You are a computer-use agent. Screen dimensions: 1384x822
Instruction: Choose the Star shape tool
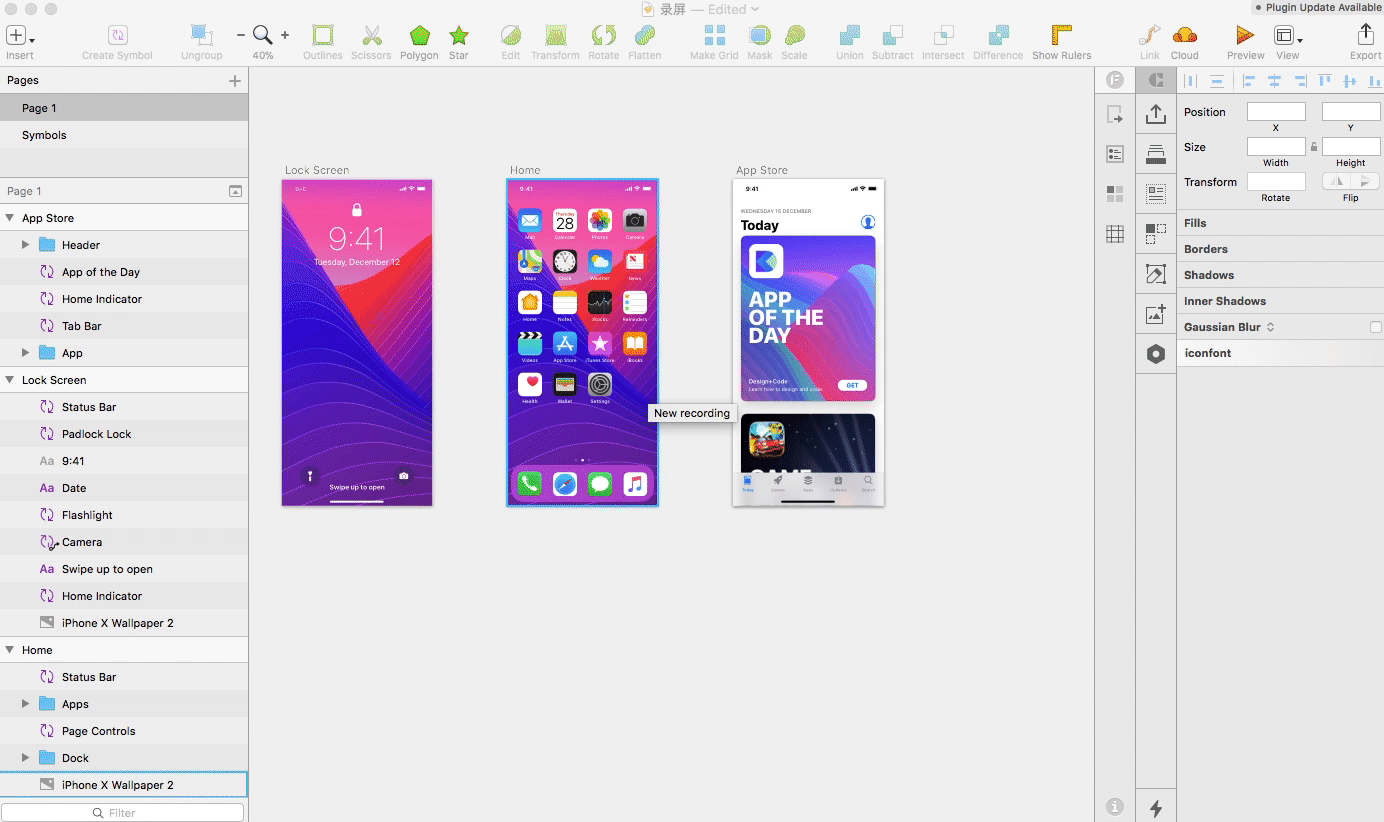click(x=458, y=37)
